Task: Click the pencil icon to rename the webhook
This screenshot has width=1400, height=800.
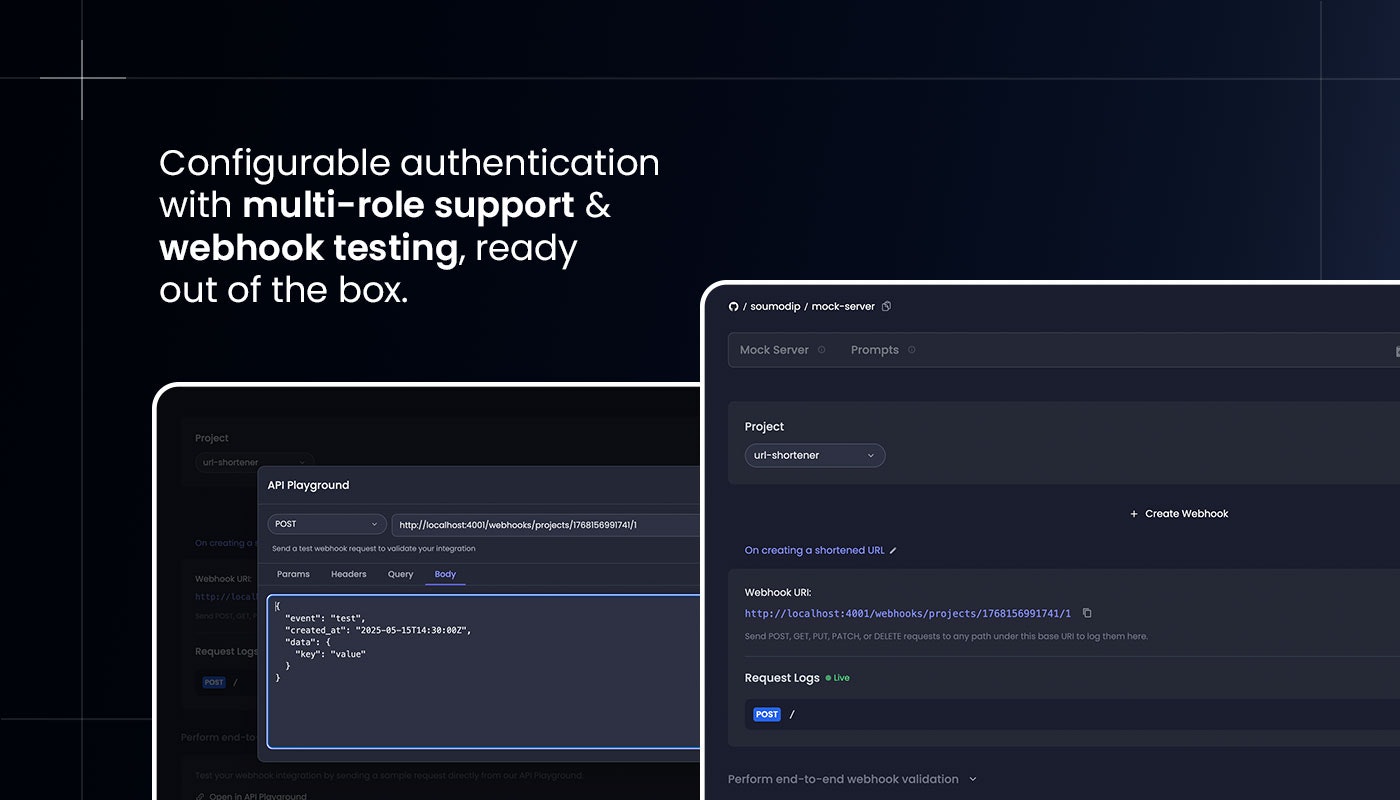Action: [894, 550]
